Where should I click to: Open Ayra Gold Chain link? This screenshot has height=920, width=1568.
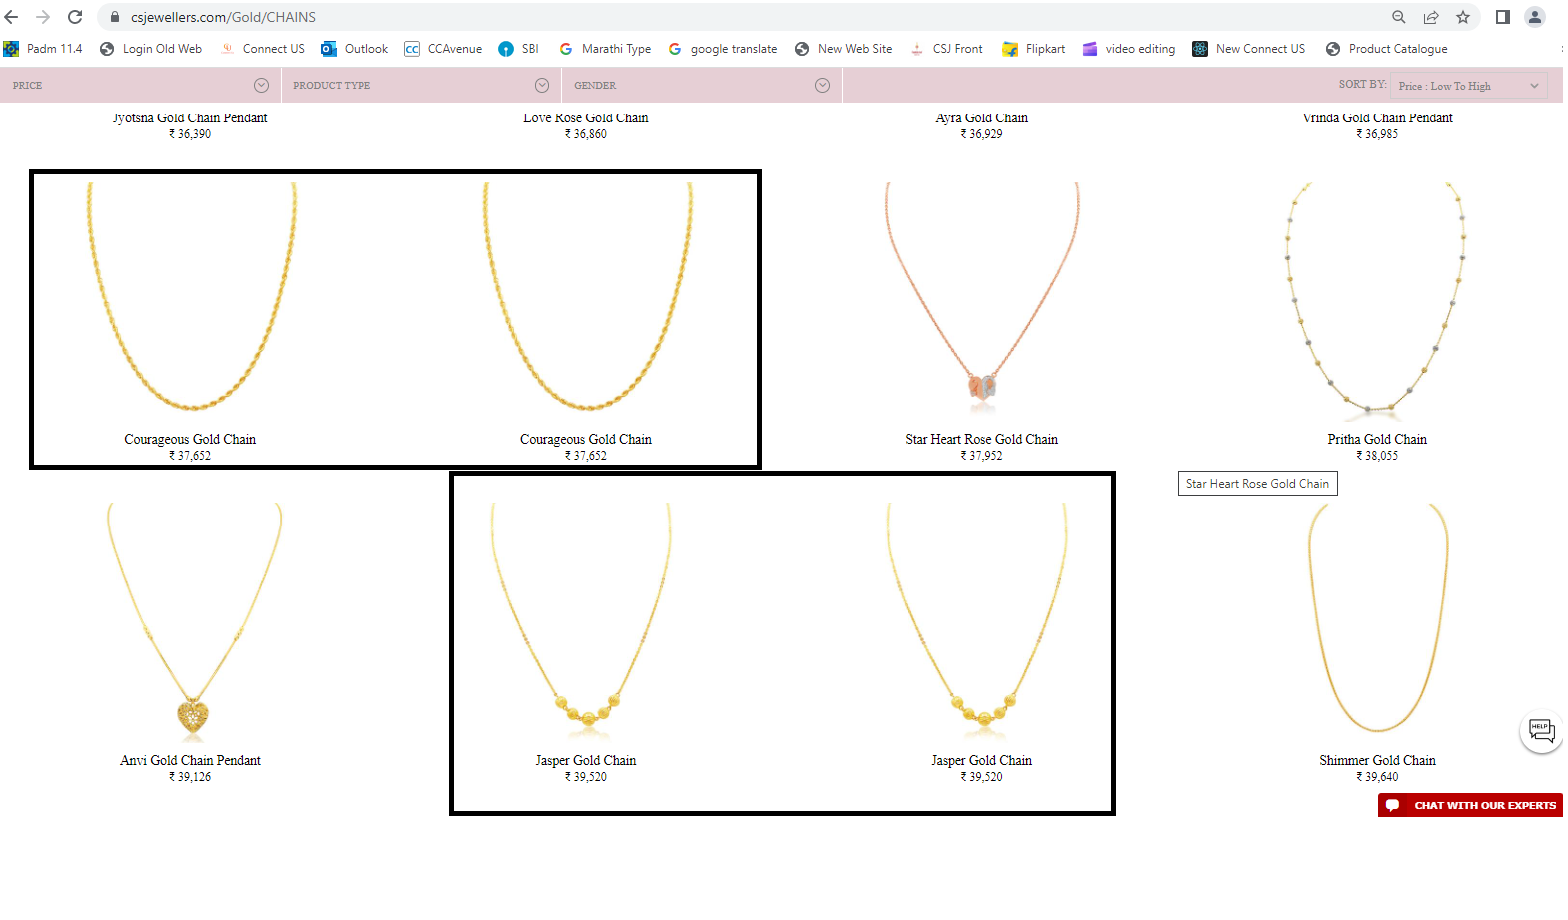point(982,117)
